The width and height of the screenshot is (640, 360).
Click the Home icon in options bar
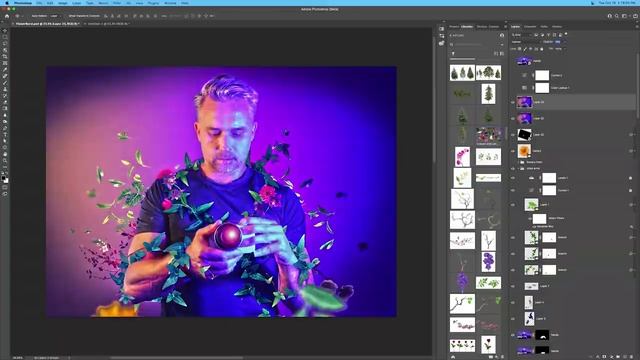7,16
